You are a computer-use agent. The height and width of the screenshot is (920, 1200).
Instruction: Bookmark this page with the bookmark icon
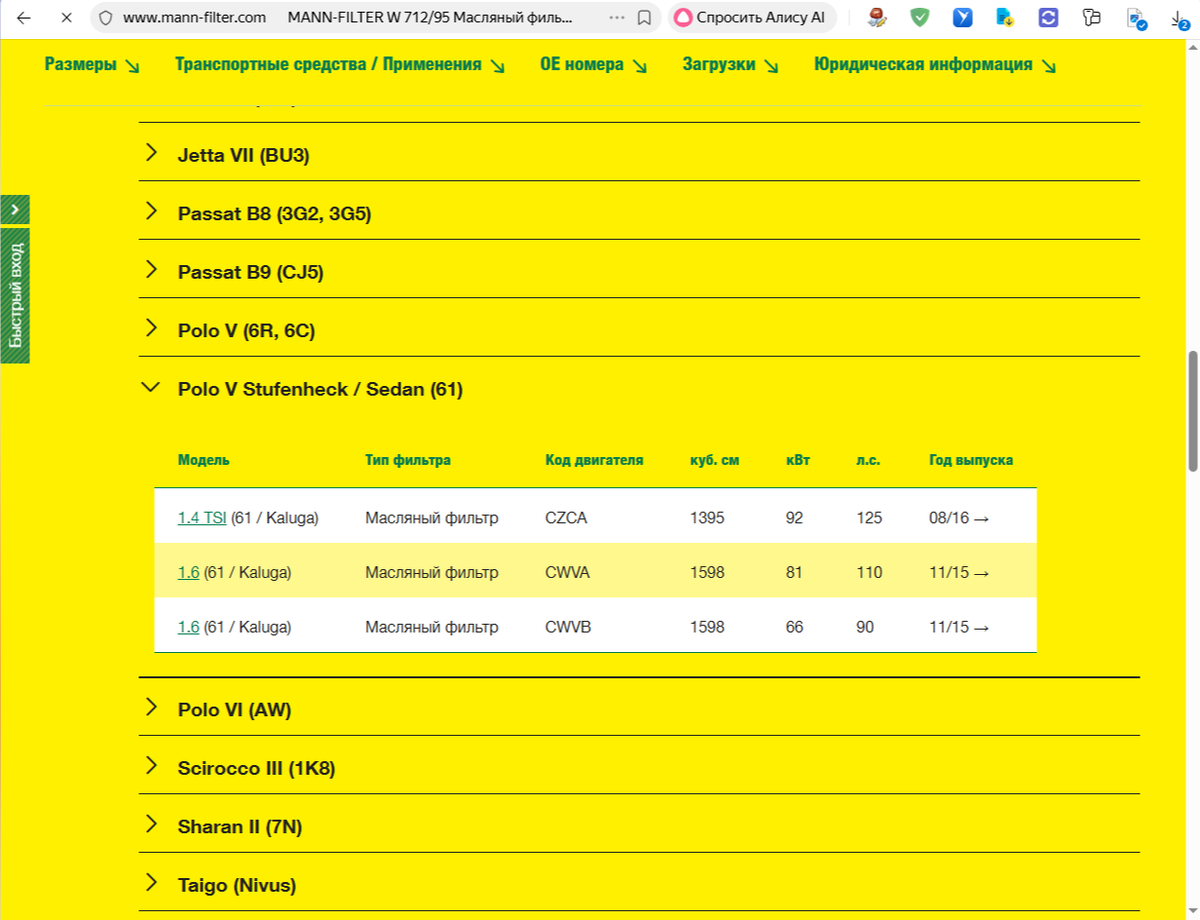click(645, 18)
